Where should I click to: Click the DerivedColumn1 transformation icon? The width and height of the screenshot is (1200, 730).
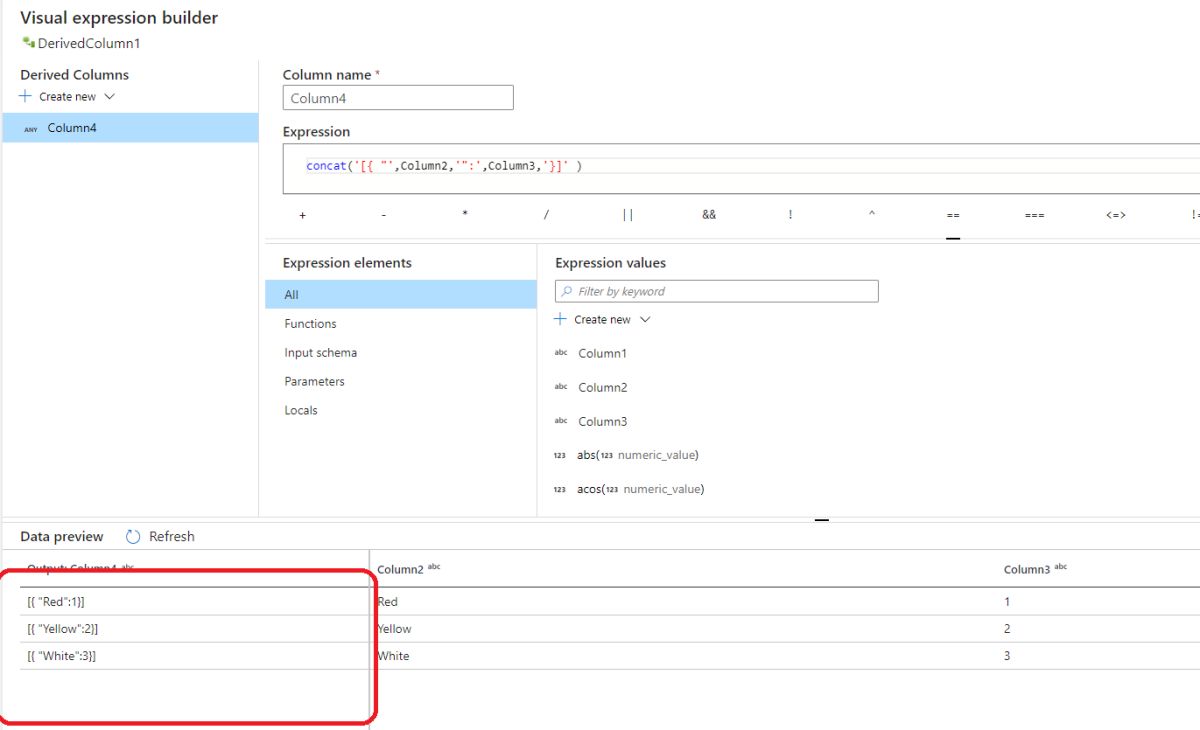[27, 44]
